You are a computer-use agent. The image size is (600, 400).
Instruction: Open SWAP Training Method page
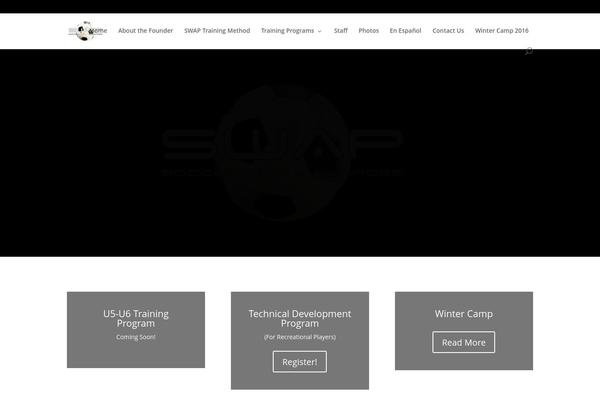pos(217,31)
